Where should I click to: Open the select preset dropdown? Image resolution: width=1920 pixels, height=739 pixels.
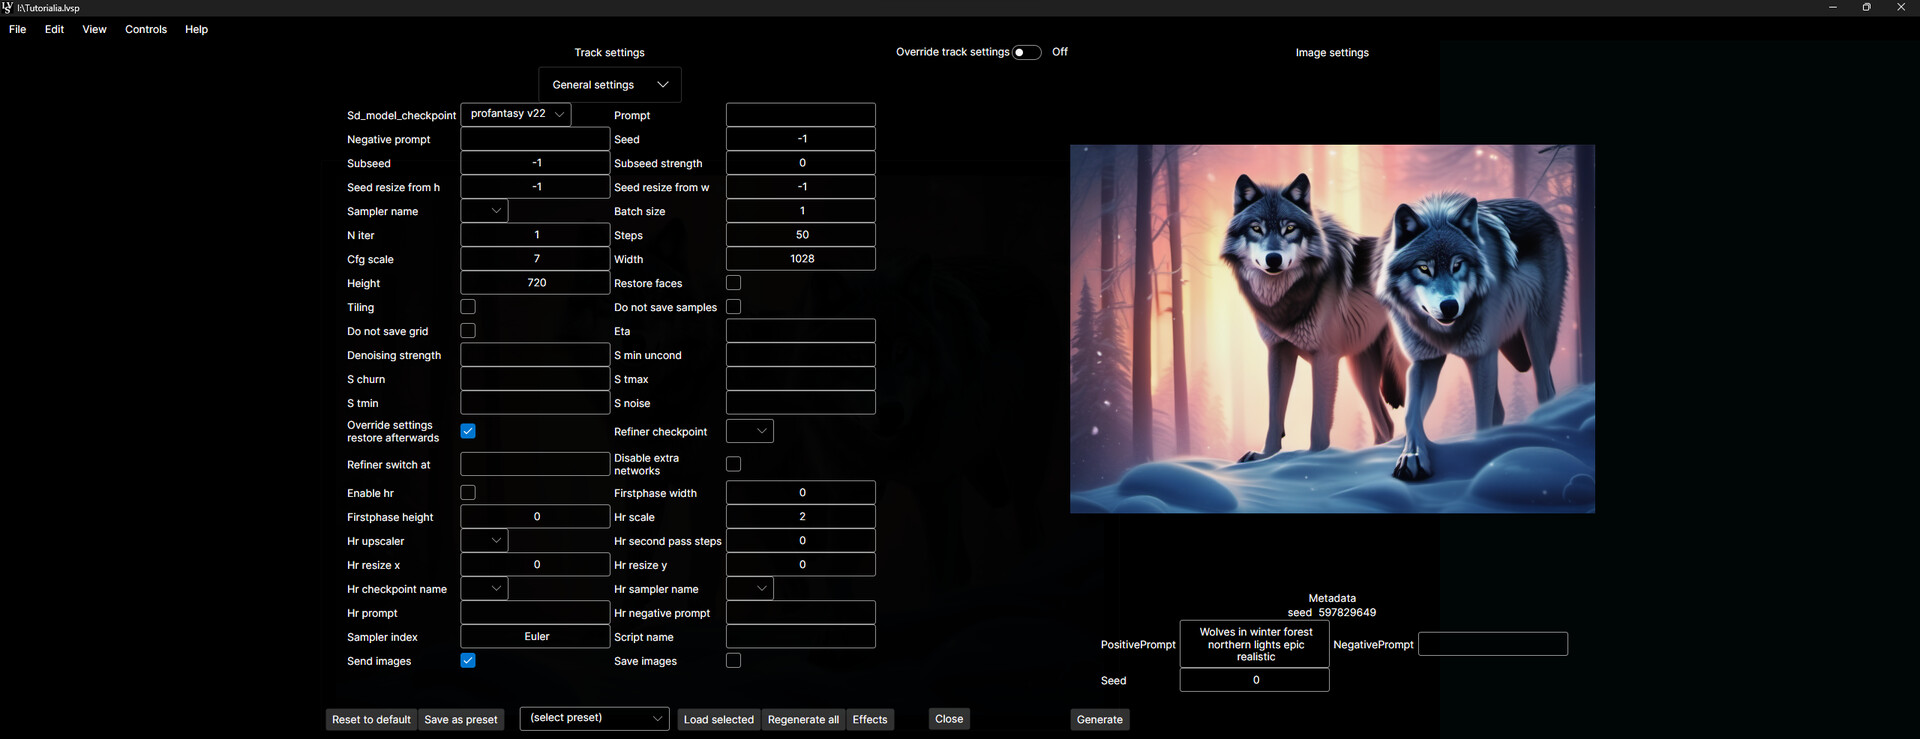point(595,718)
